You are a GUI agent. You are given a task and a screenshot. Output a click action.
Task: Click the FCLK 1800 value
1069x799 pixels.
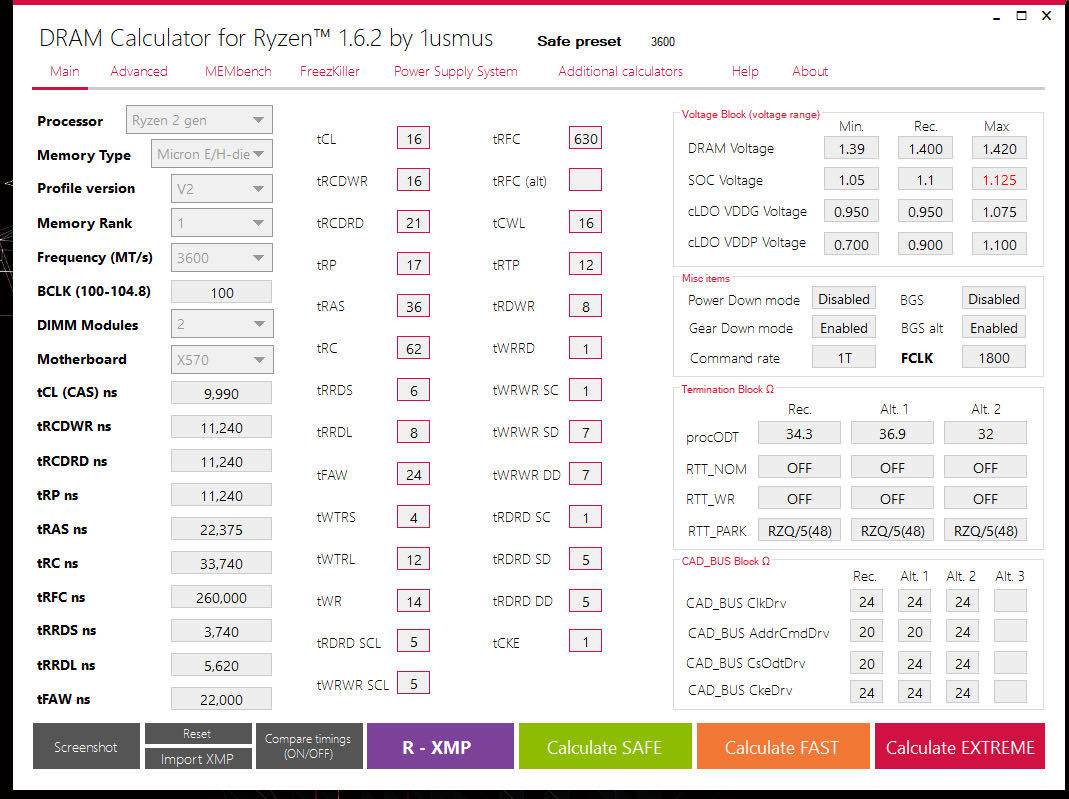coord(993,357)
